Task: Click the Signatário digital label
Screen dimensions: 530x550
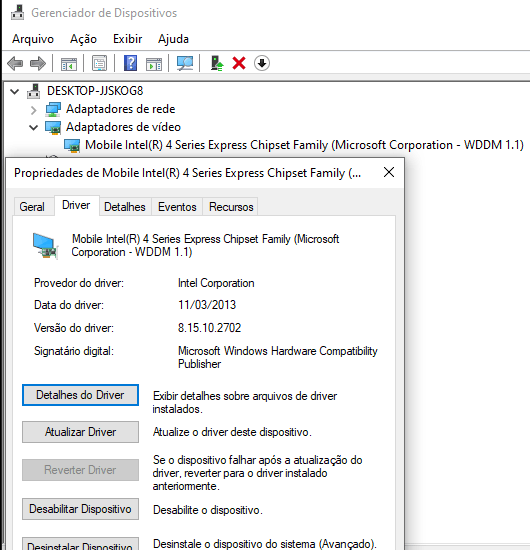Action: click(x=74, y=351)
